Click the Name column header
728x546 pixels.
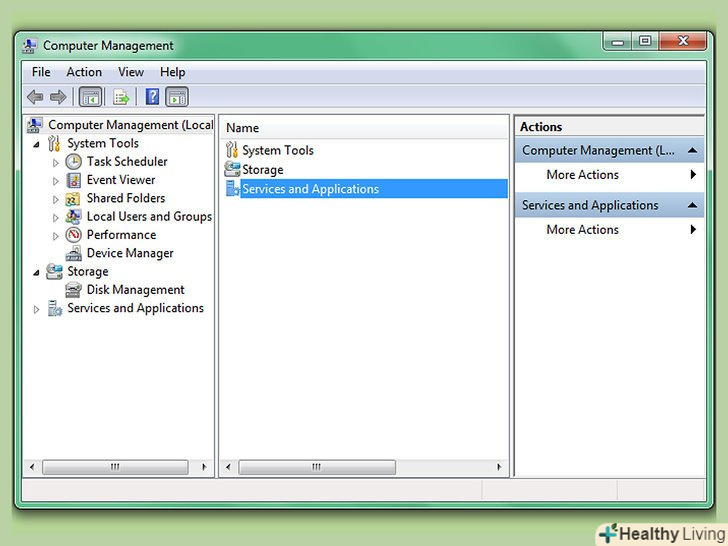pos(364,128)
